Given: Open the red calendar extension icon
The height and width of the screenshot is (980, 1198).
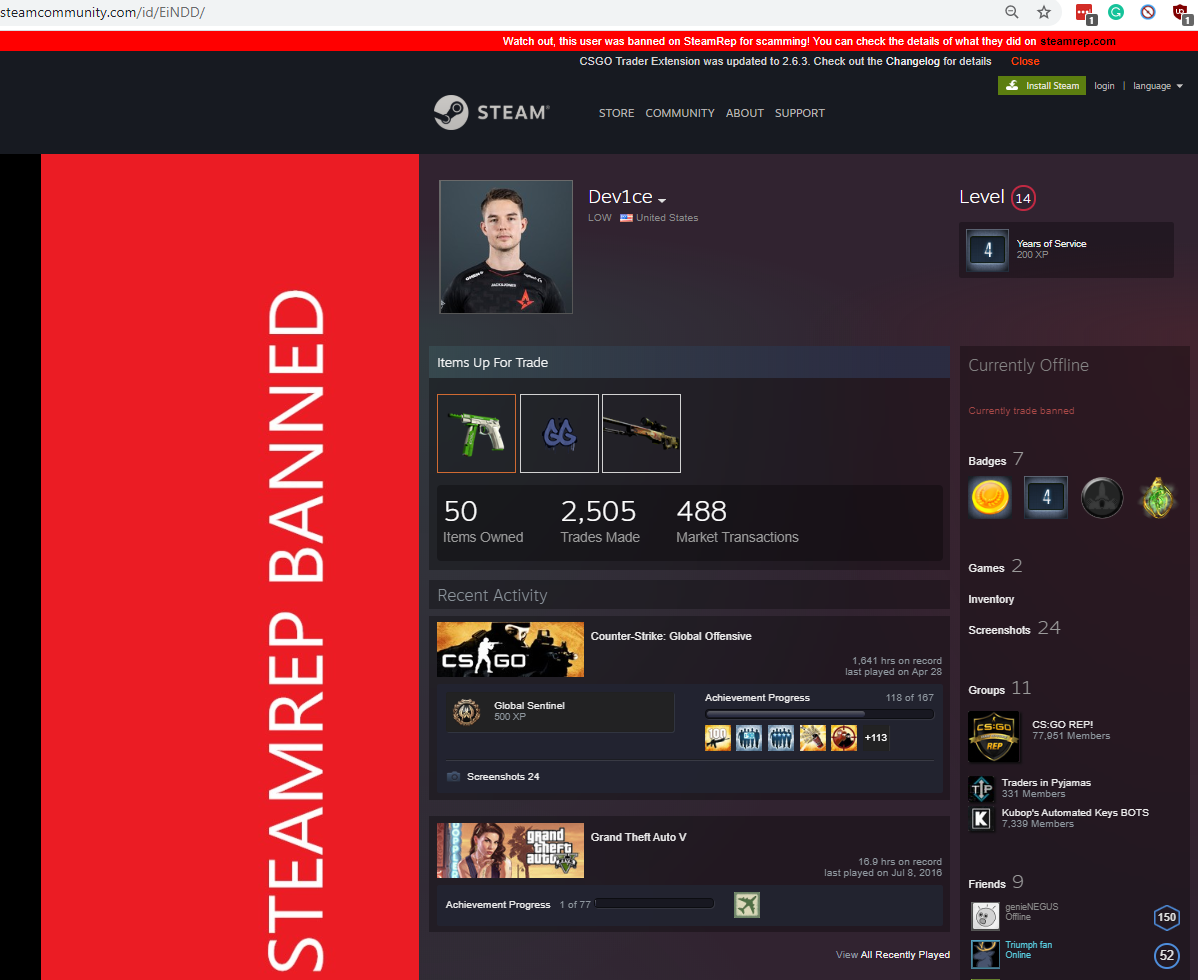Looking at the screenshot, I should (1085, 14).
